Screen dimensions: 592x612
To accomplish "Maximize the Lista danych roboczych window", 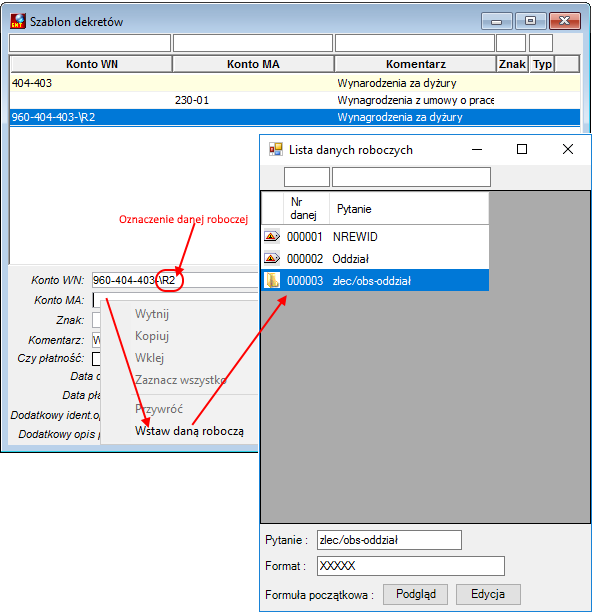I will 522,149.
